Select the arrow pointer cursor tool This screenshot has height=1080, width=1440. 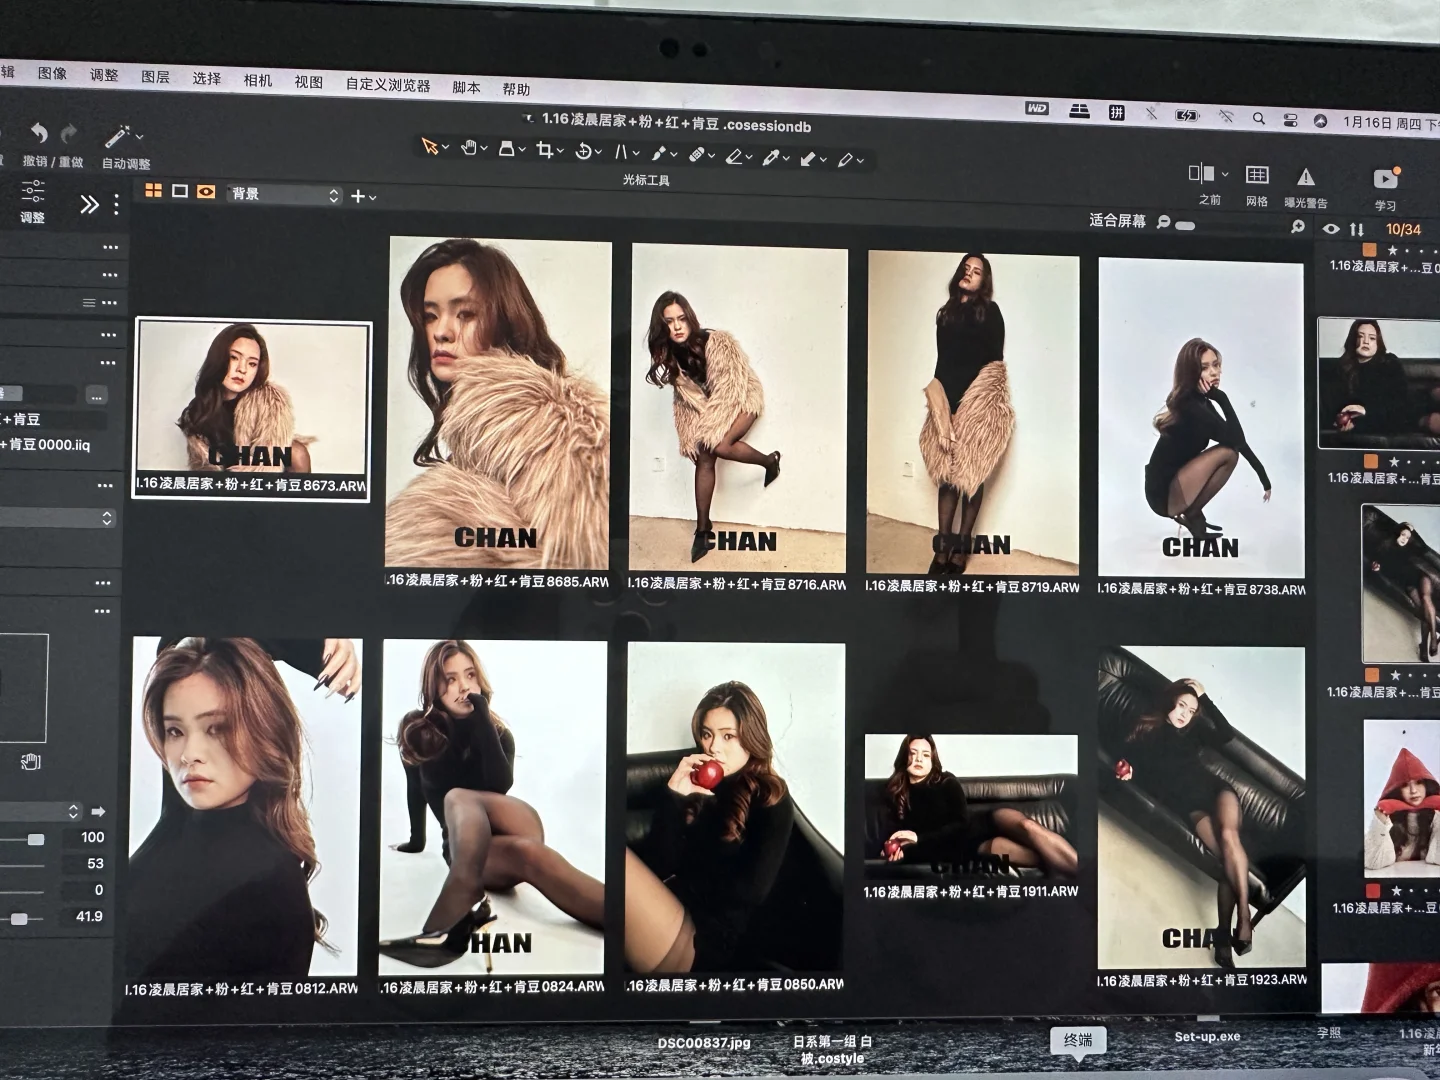coord(430,146)
